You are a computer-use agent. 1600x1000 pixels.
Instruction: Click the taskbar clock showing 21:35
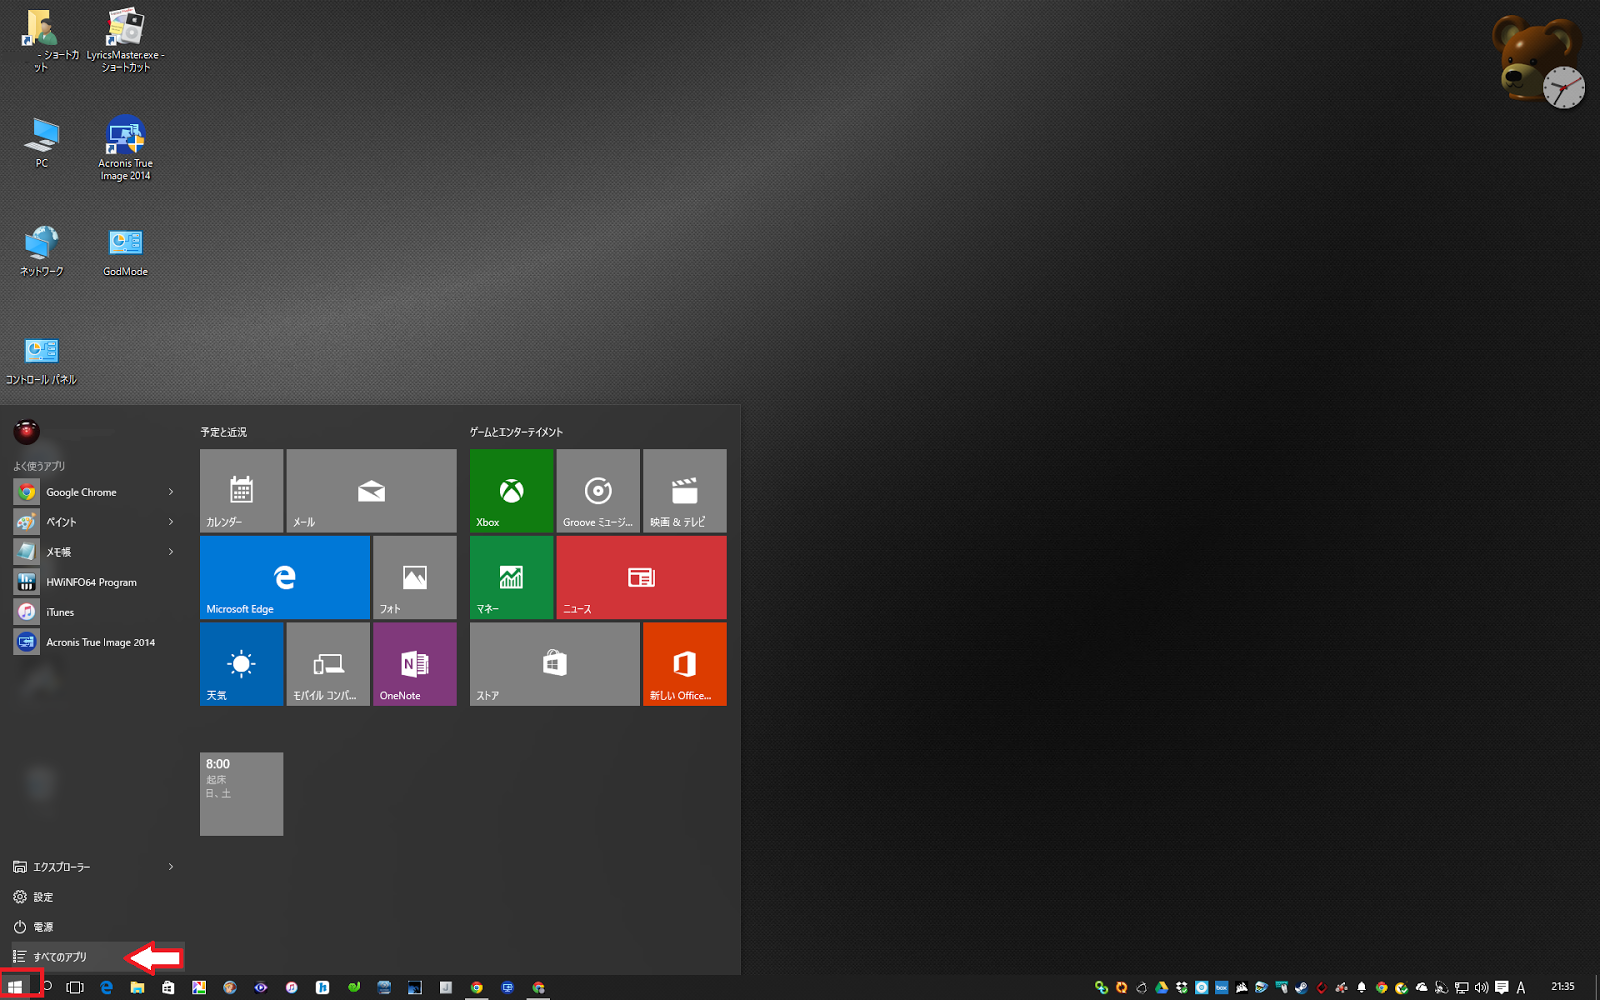[x=1563, y=987]
